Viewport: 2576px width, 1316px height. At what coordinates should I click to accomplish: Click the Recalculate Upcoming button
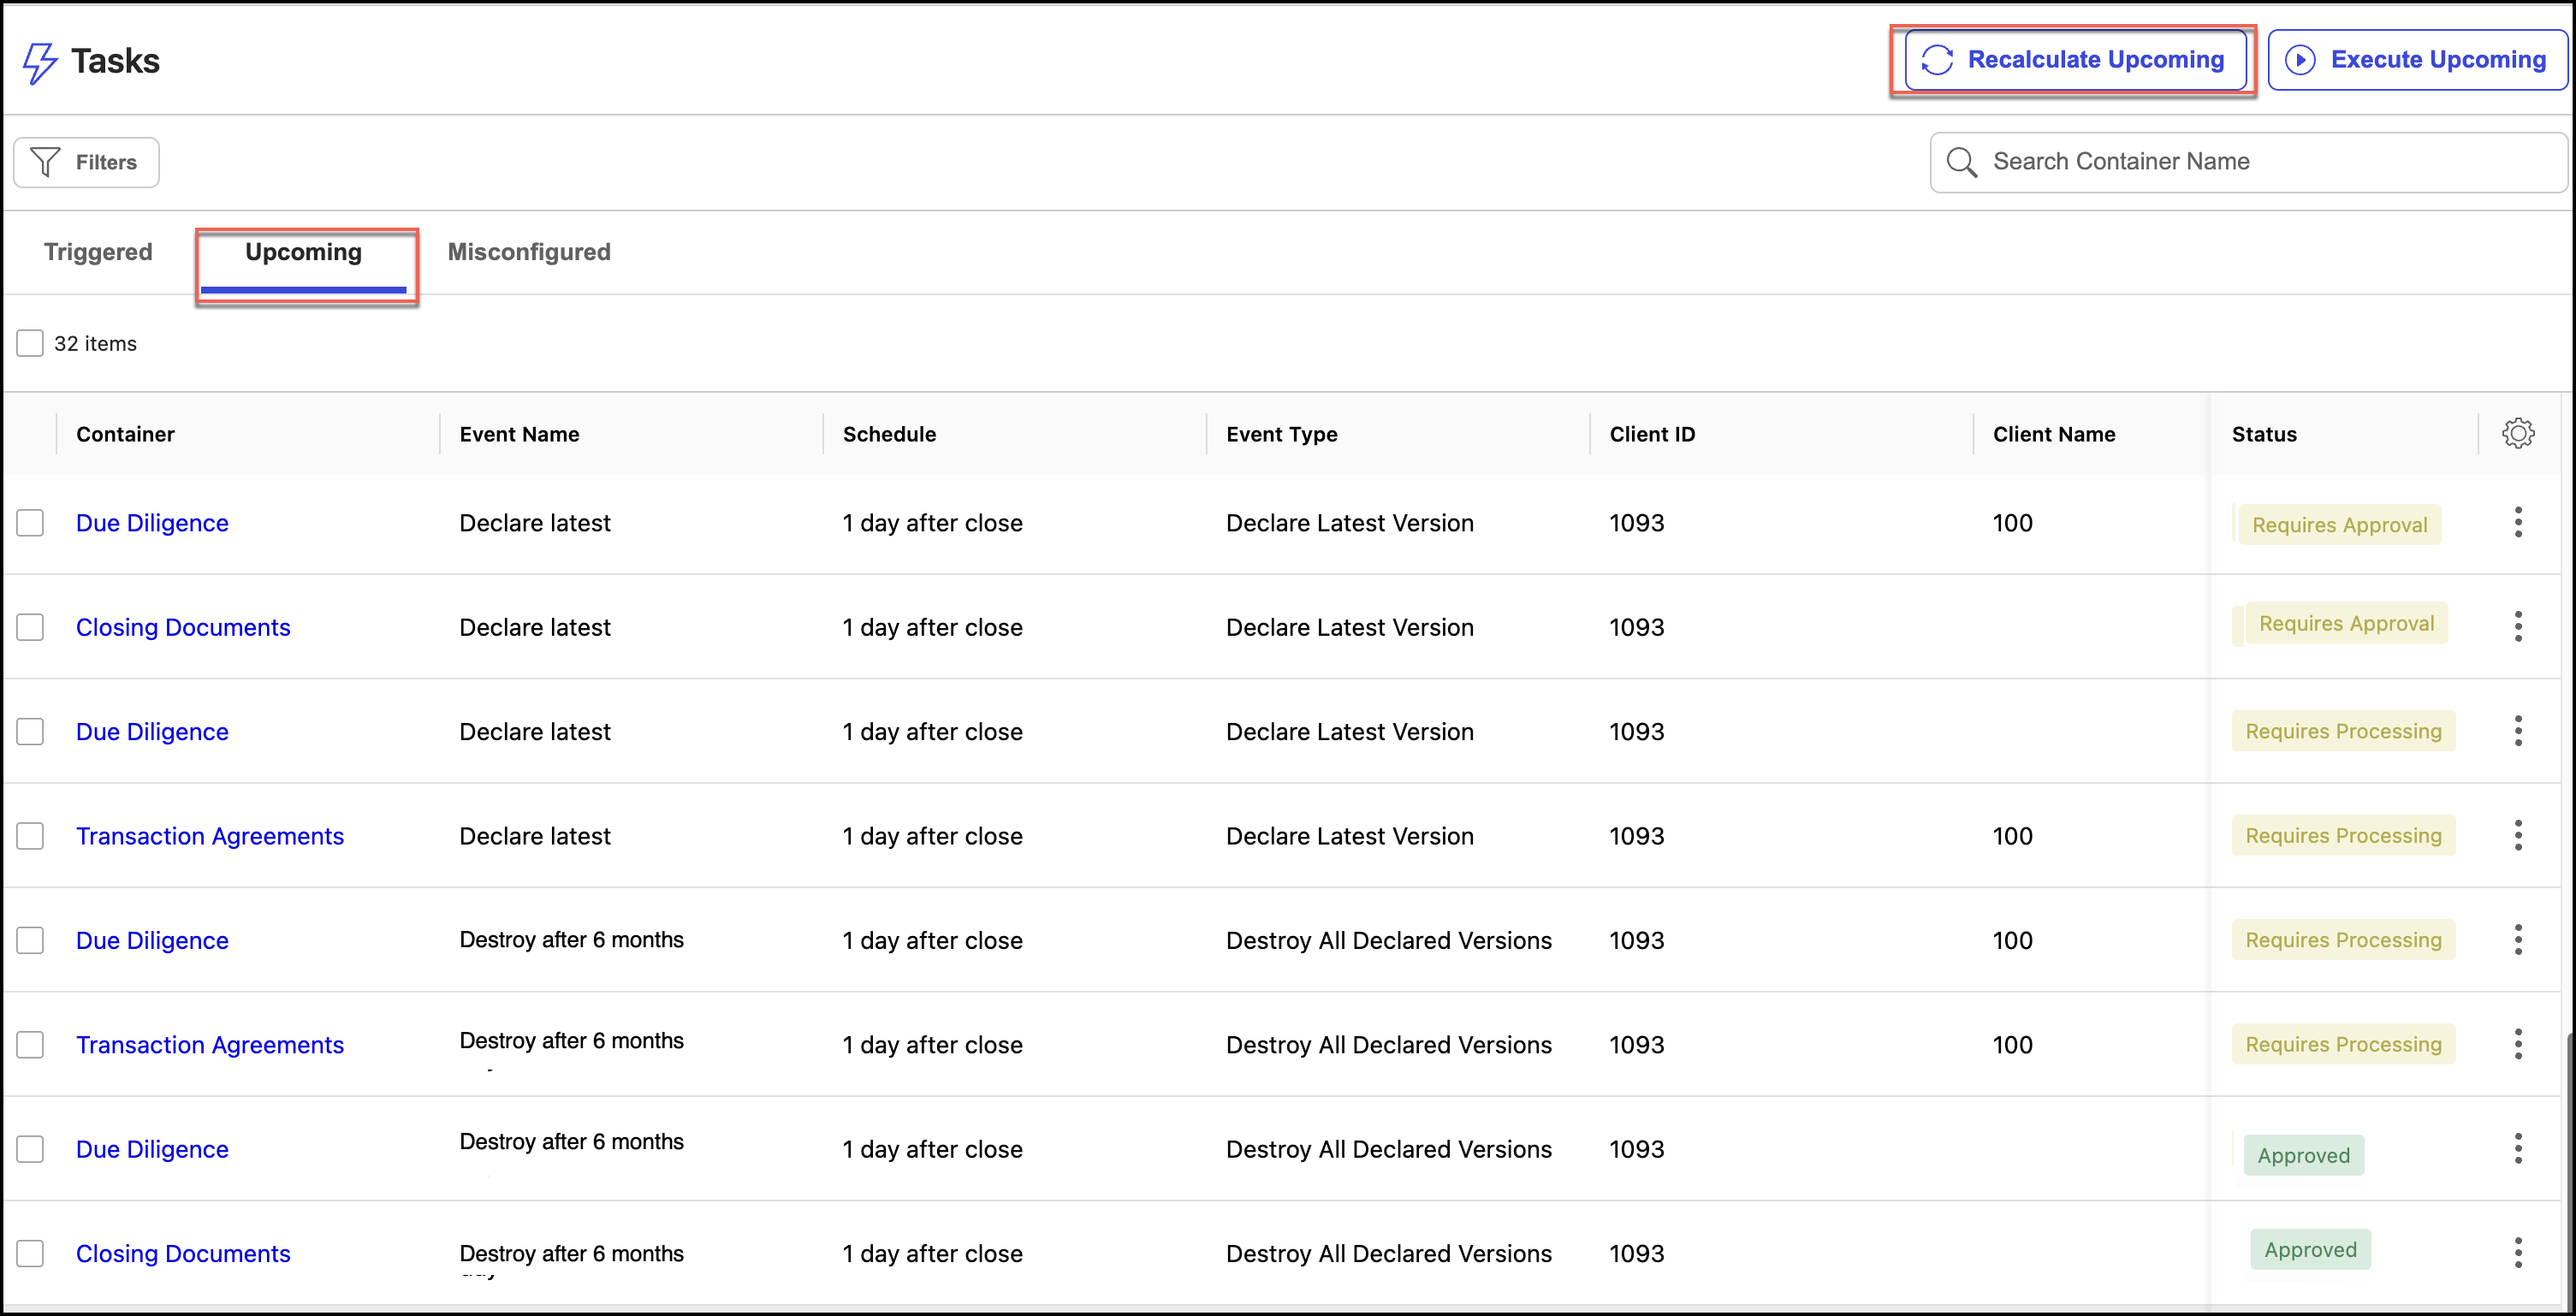point(2075,60)
